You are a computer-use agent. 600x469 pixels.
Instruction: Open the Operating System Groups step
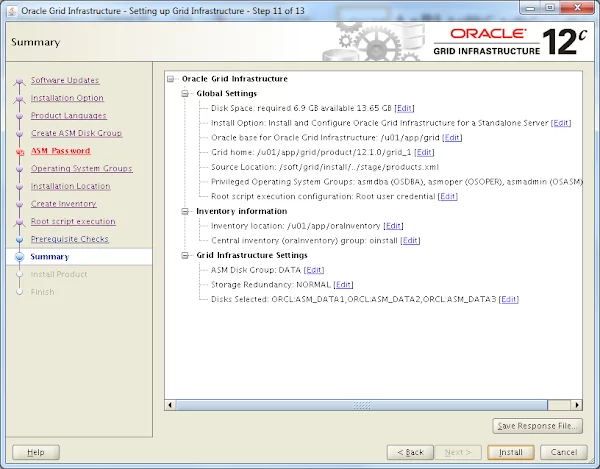pos(82,168)
